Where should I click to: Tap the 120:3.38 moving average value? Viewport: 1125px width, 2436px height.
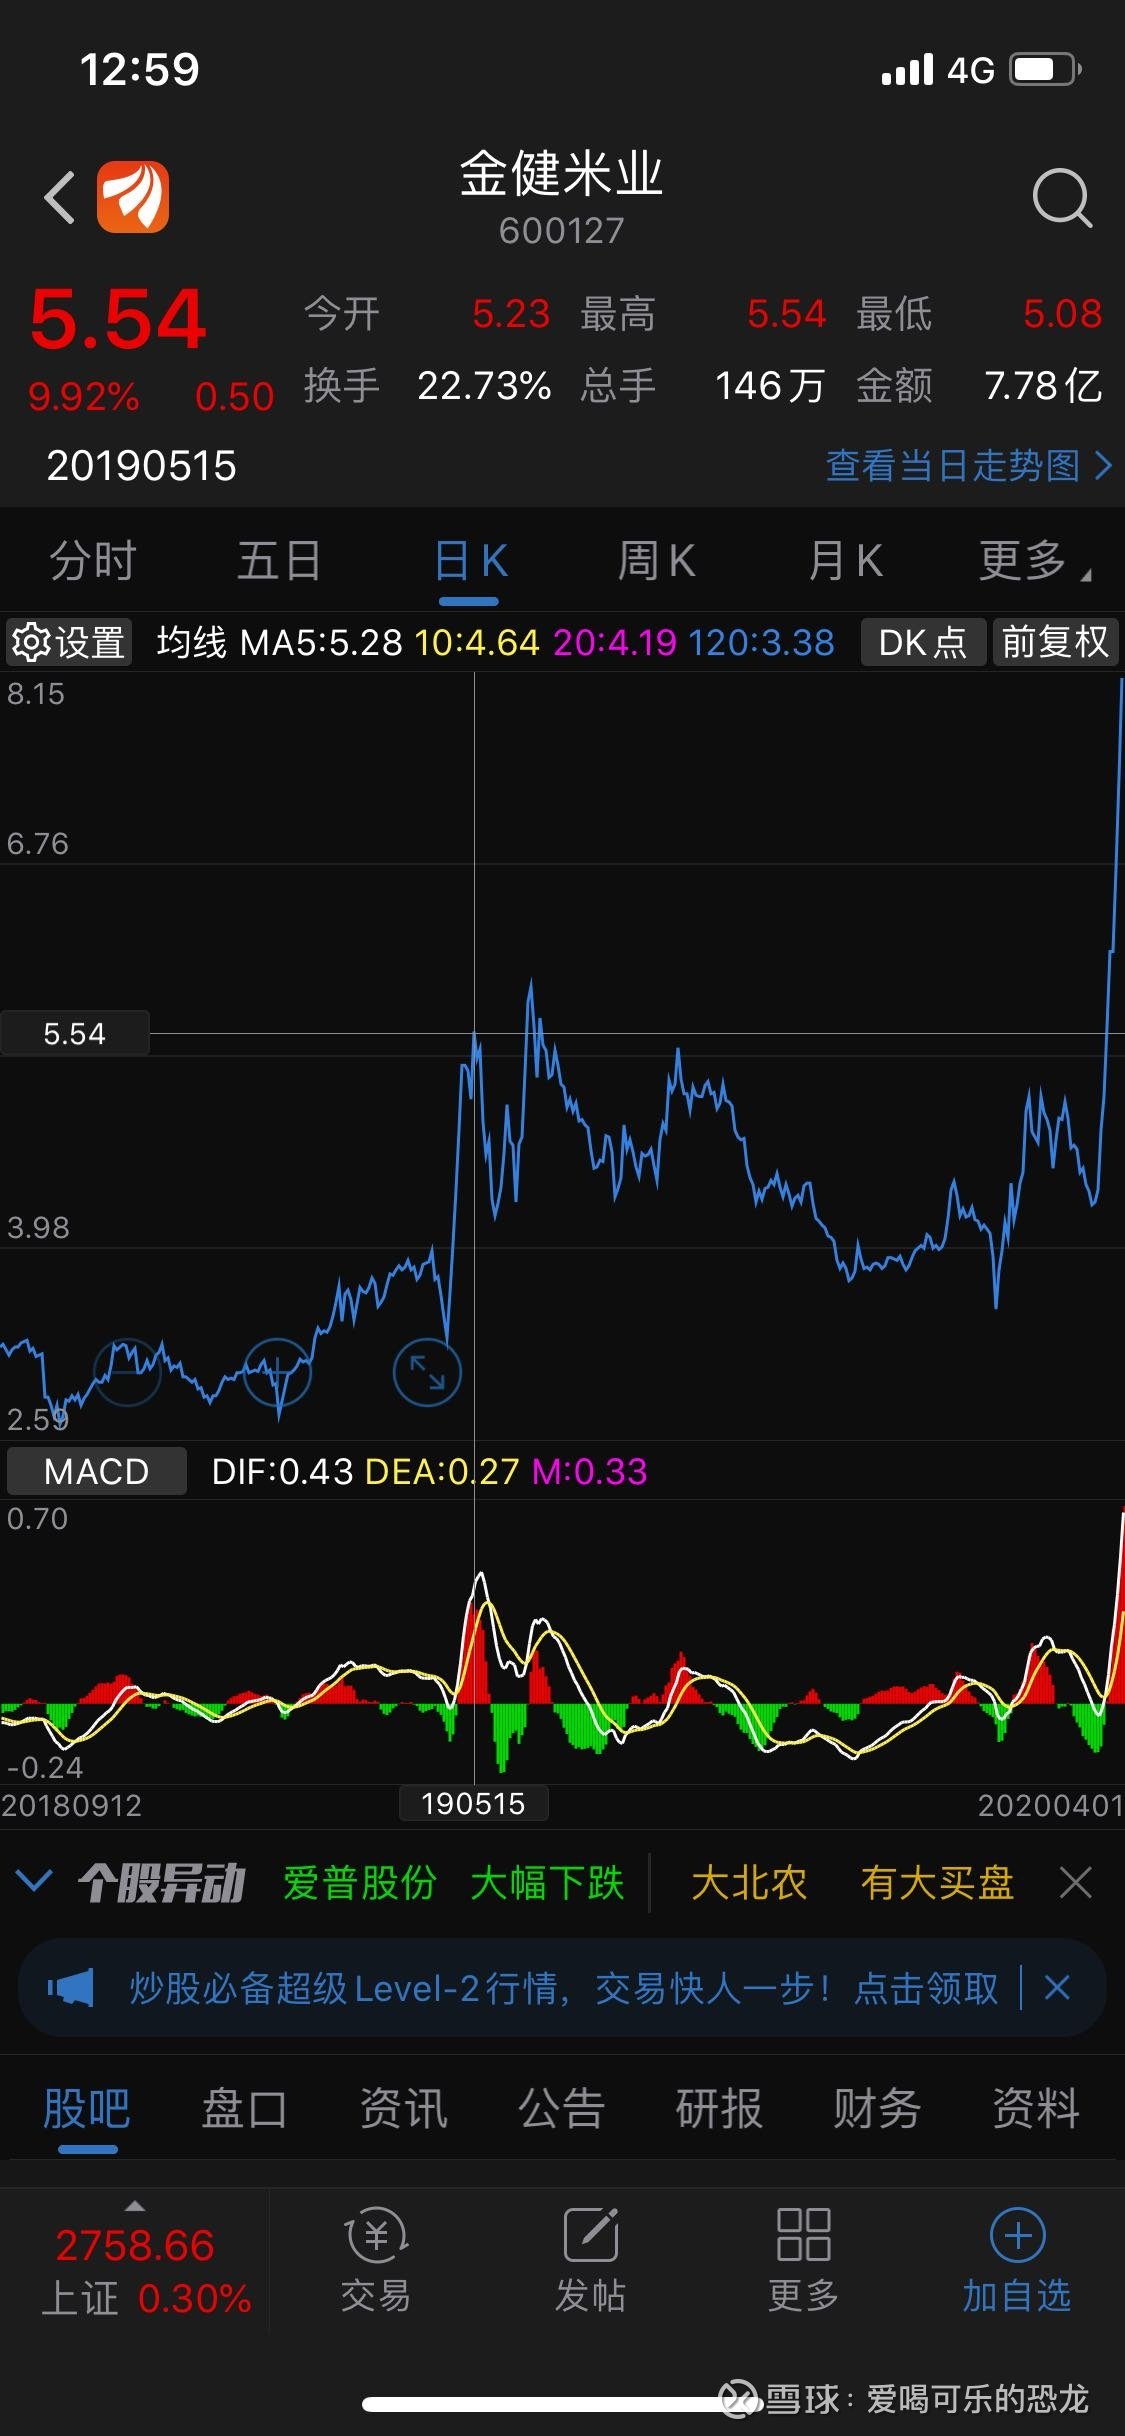tap(761, 642)
